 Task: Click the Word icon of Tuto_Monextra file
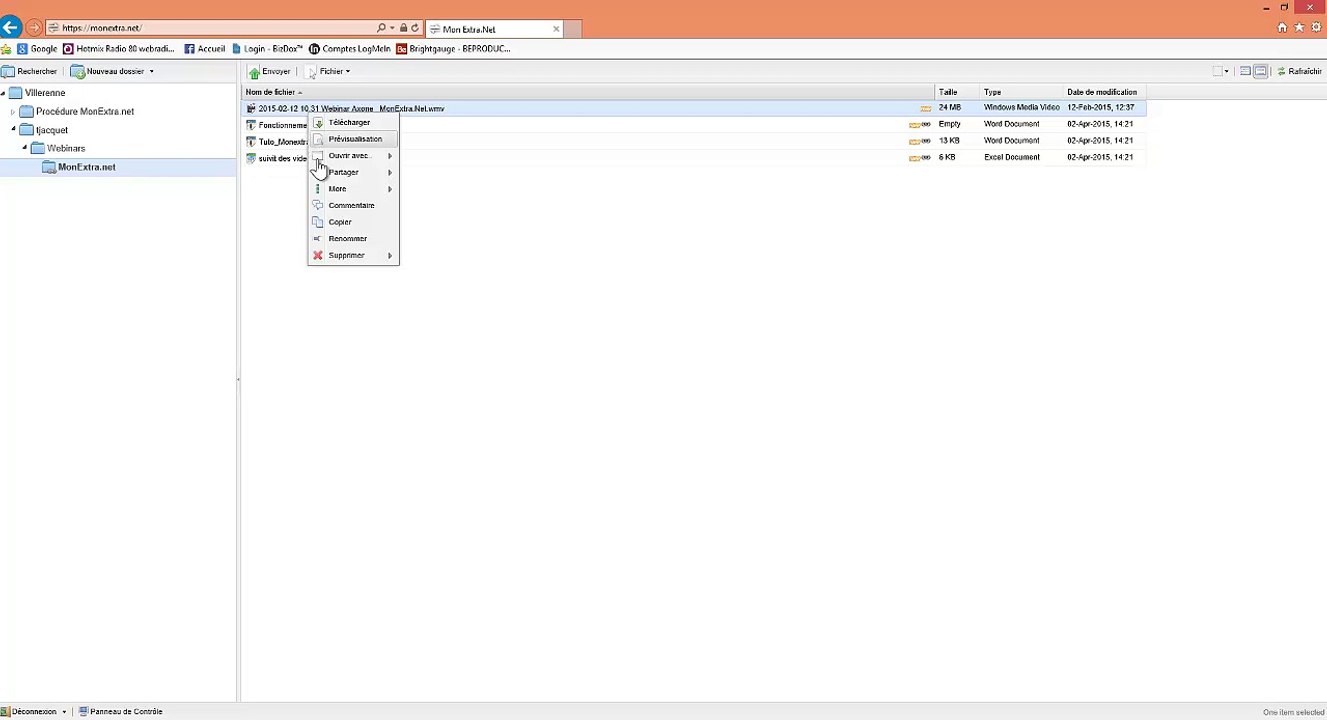point(251,141)
